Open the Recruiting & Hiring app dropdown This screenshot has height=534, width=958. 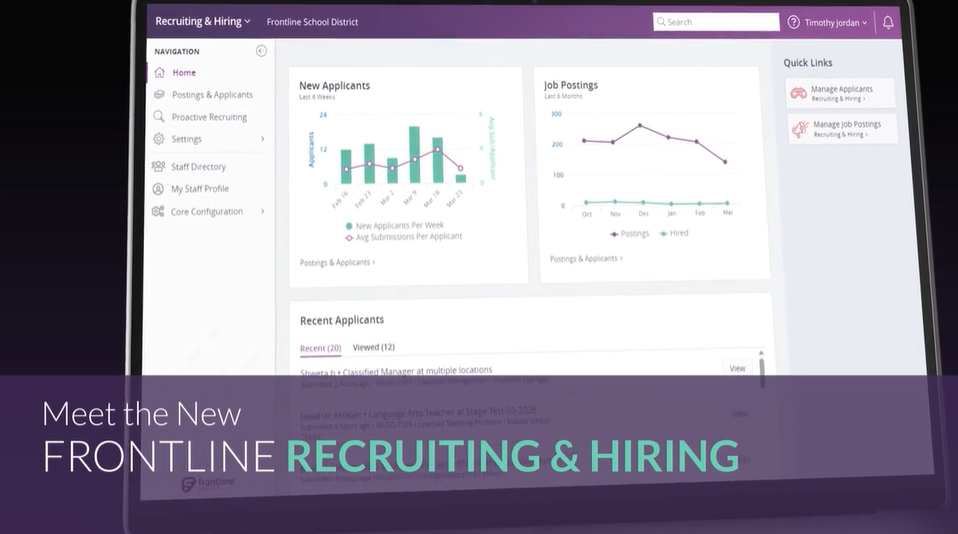click(203, 22)
